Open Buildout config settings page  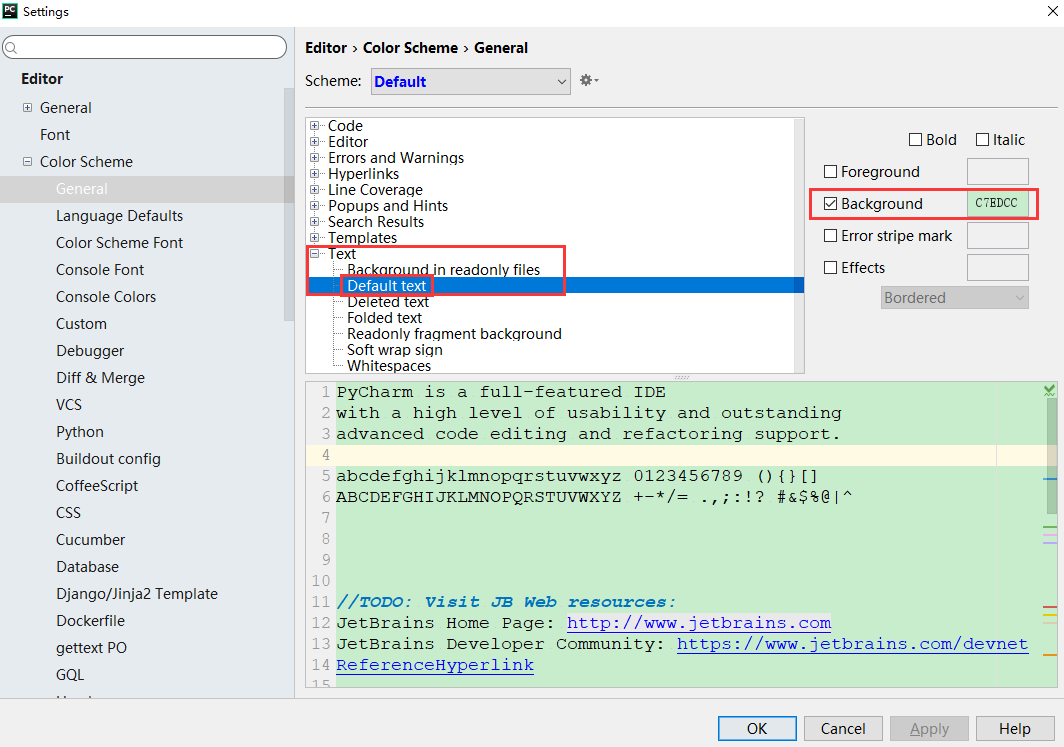(x=109, y=459)
